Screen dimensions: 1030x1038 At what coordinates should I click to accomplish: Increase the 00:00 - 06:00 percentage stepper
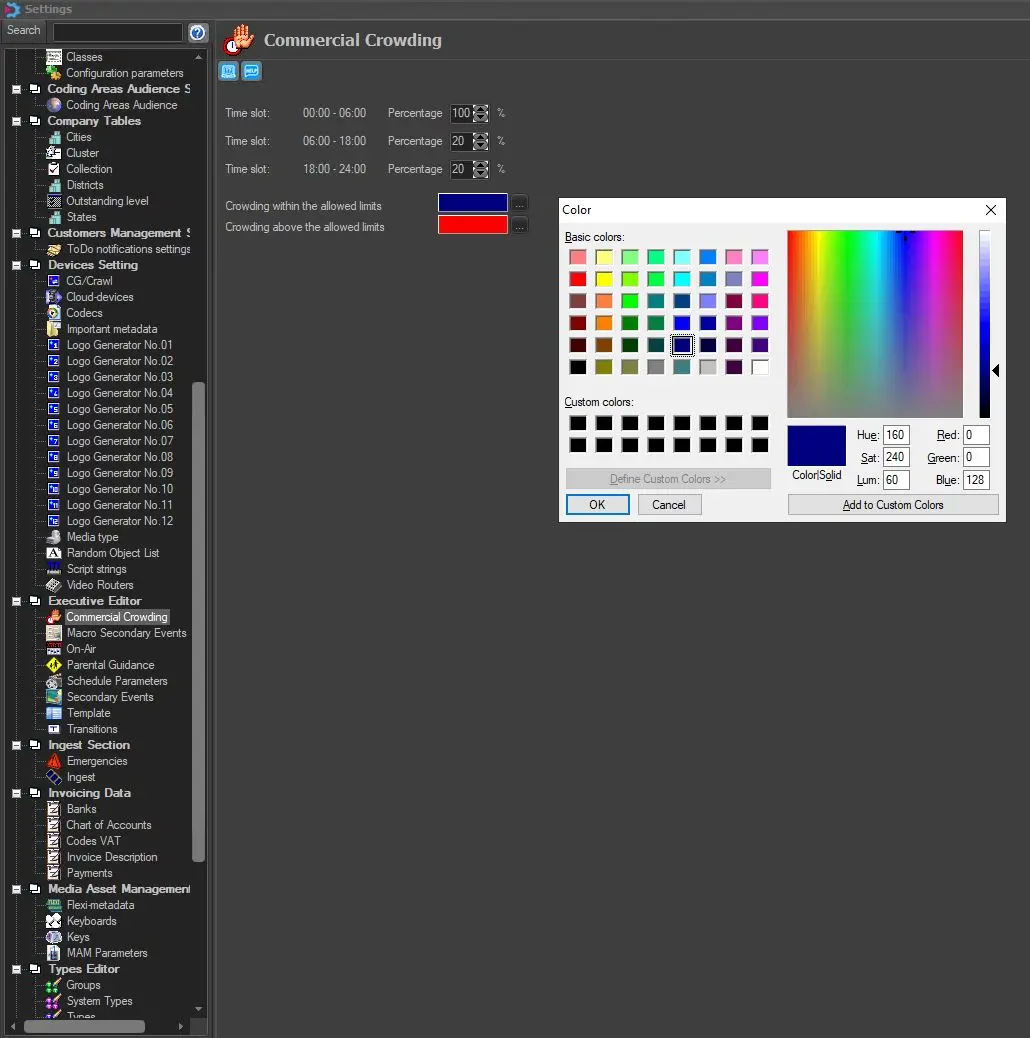click(481, 109)
